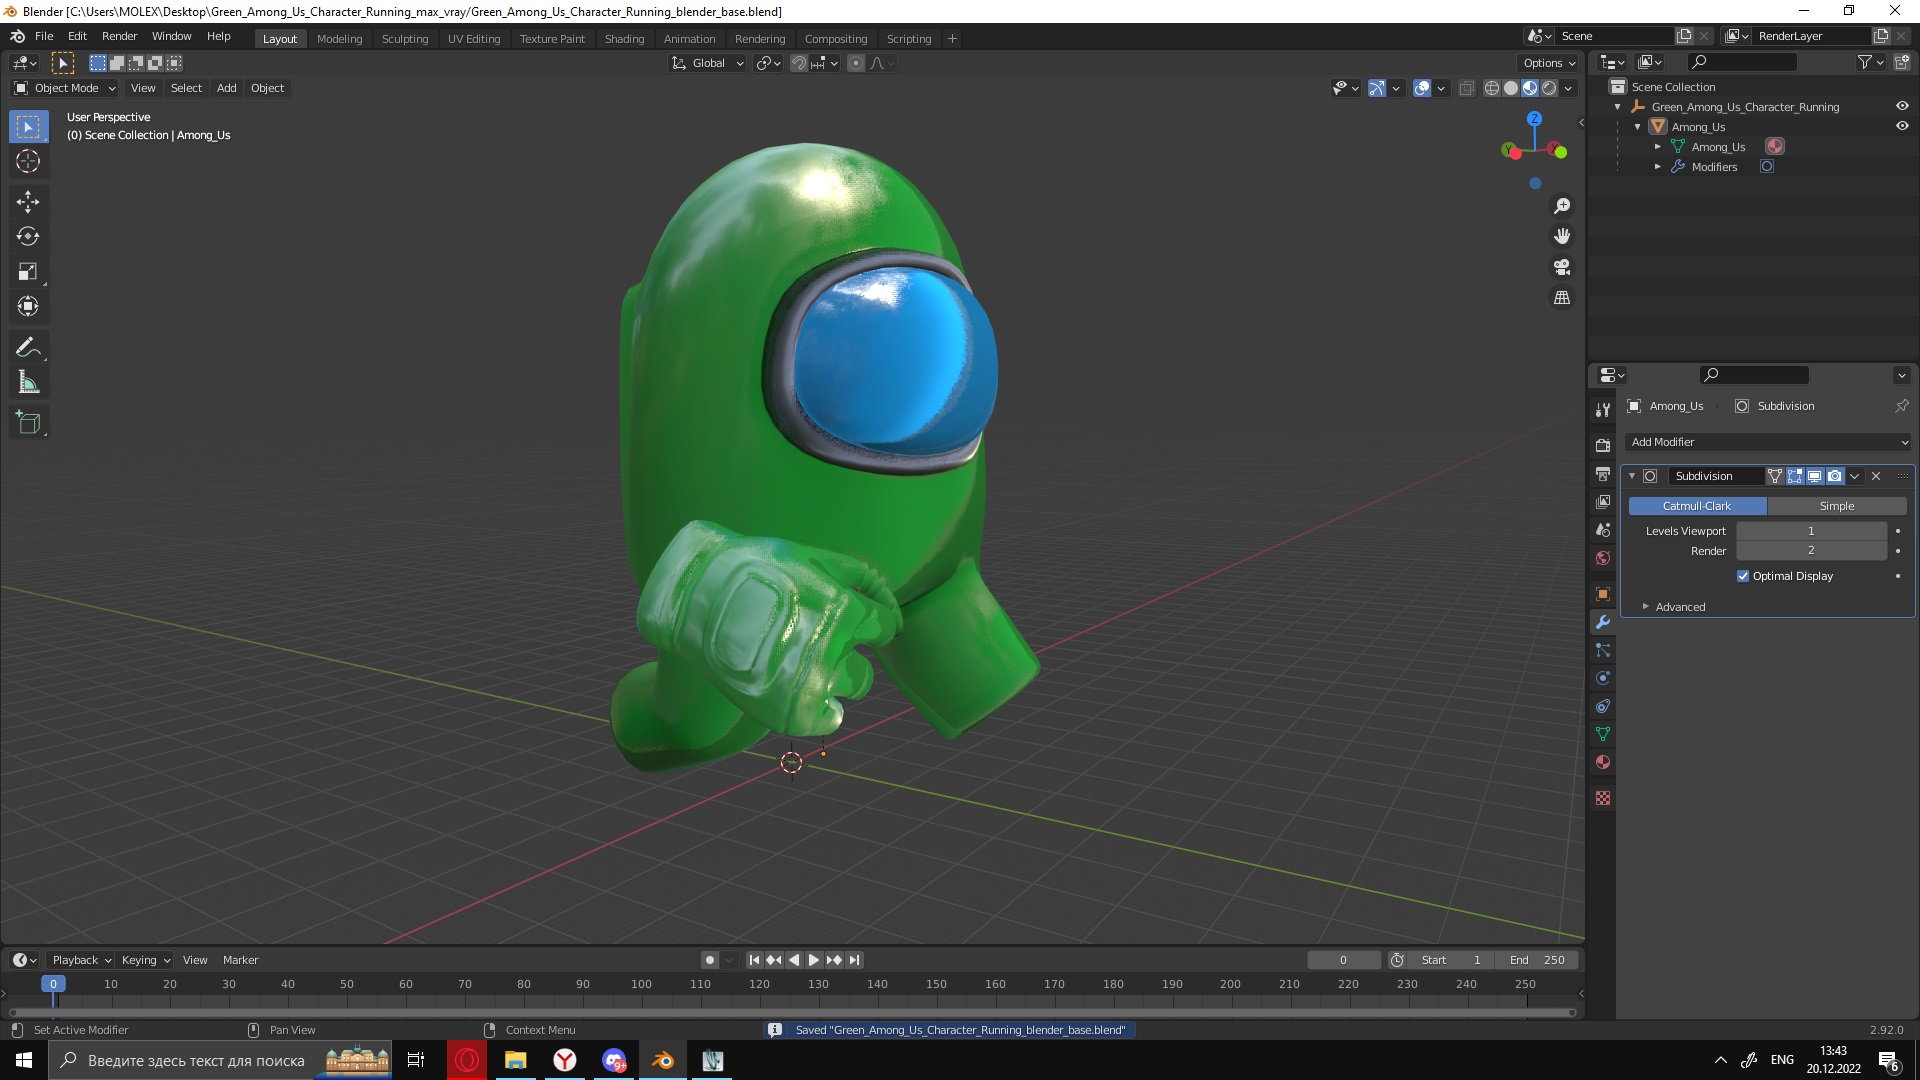Open the Texture properties tab
The height and width of the screenshot is (1080, 1920).
point(1603,798)
